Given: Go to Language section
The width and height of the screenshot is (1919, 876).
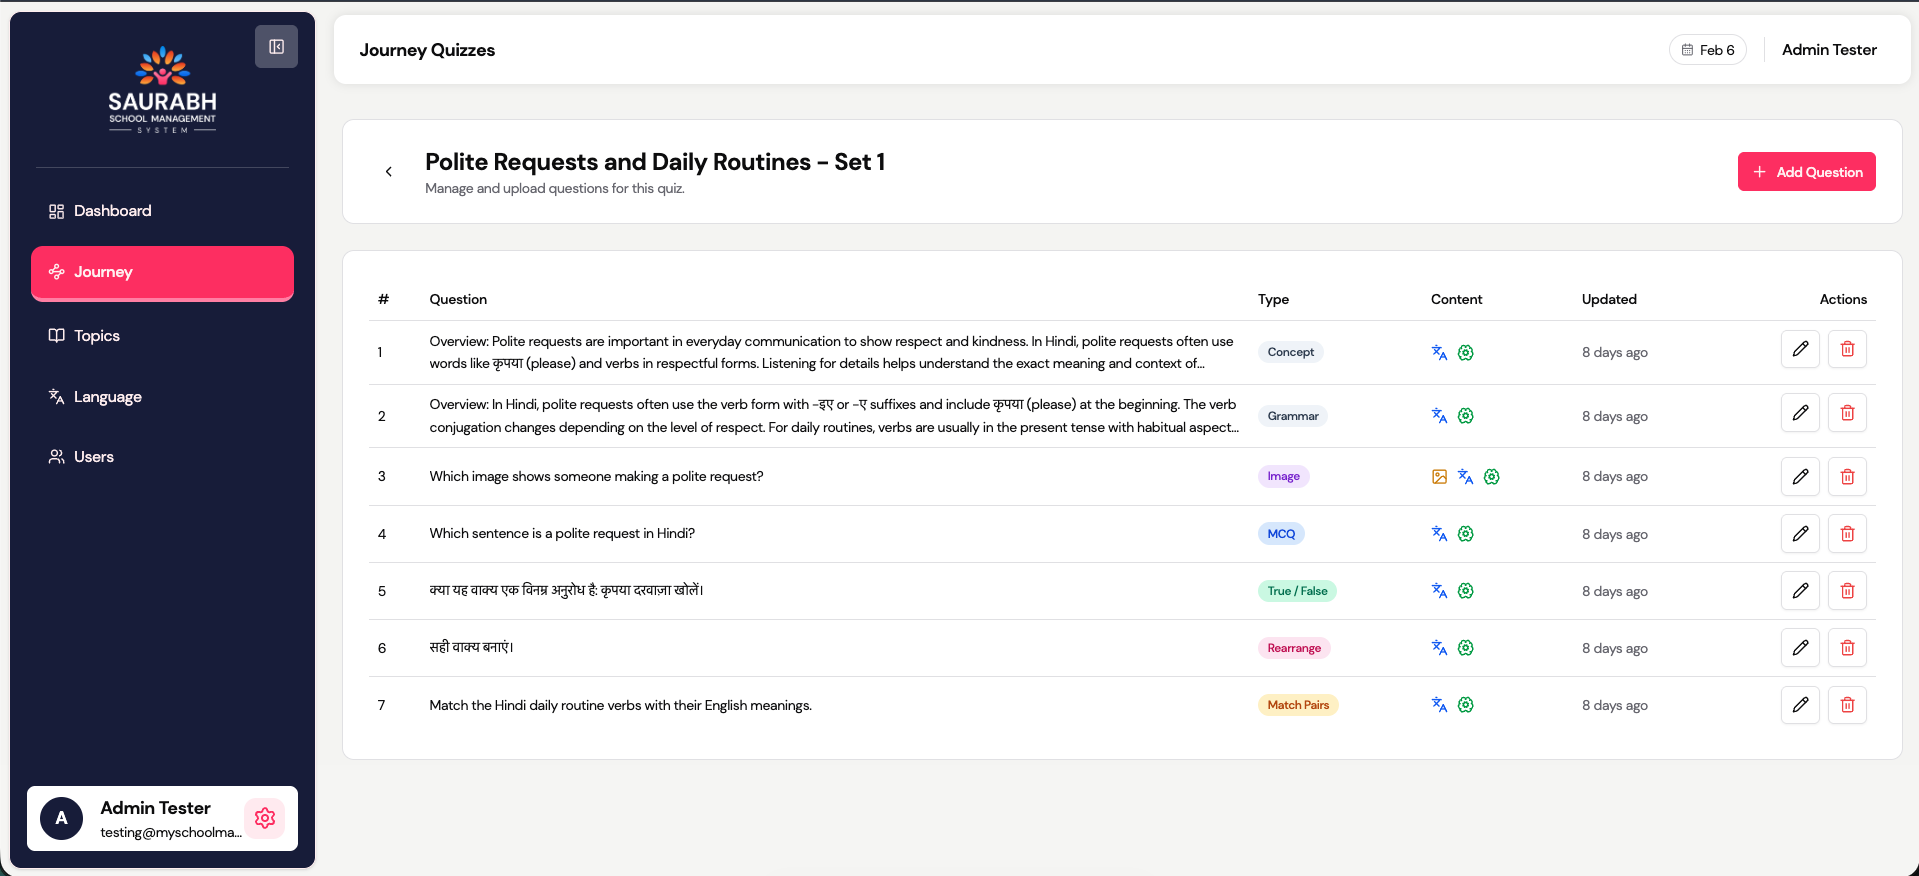Looking at the screenshot, I should coord(107,397).
